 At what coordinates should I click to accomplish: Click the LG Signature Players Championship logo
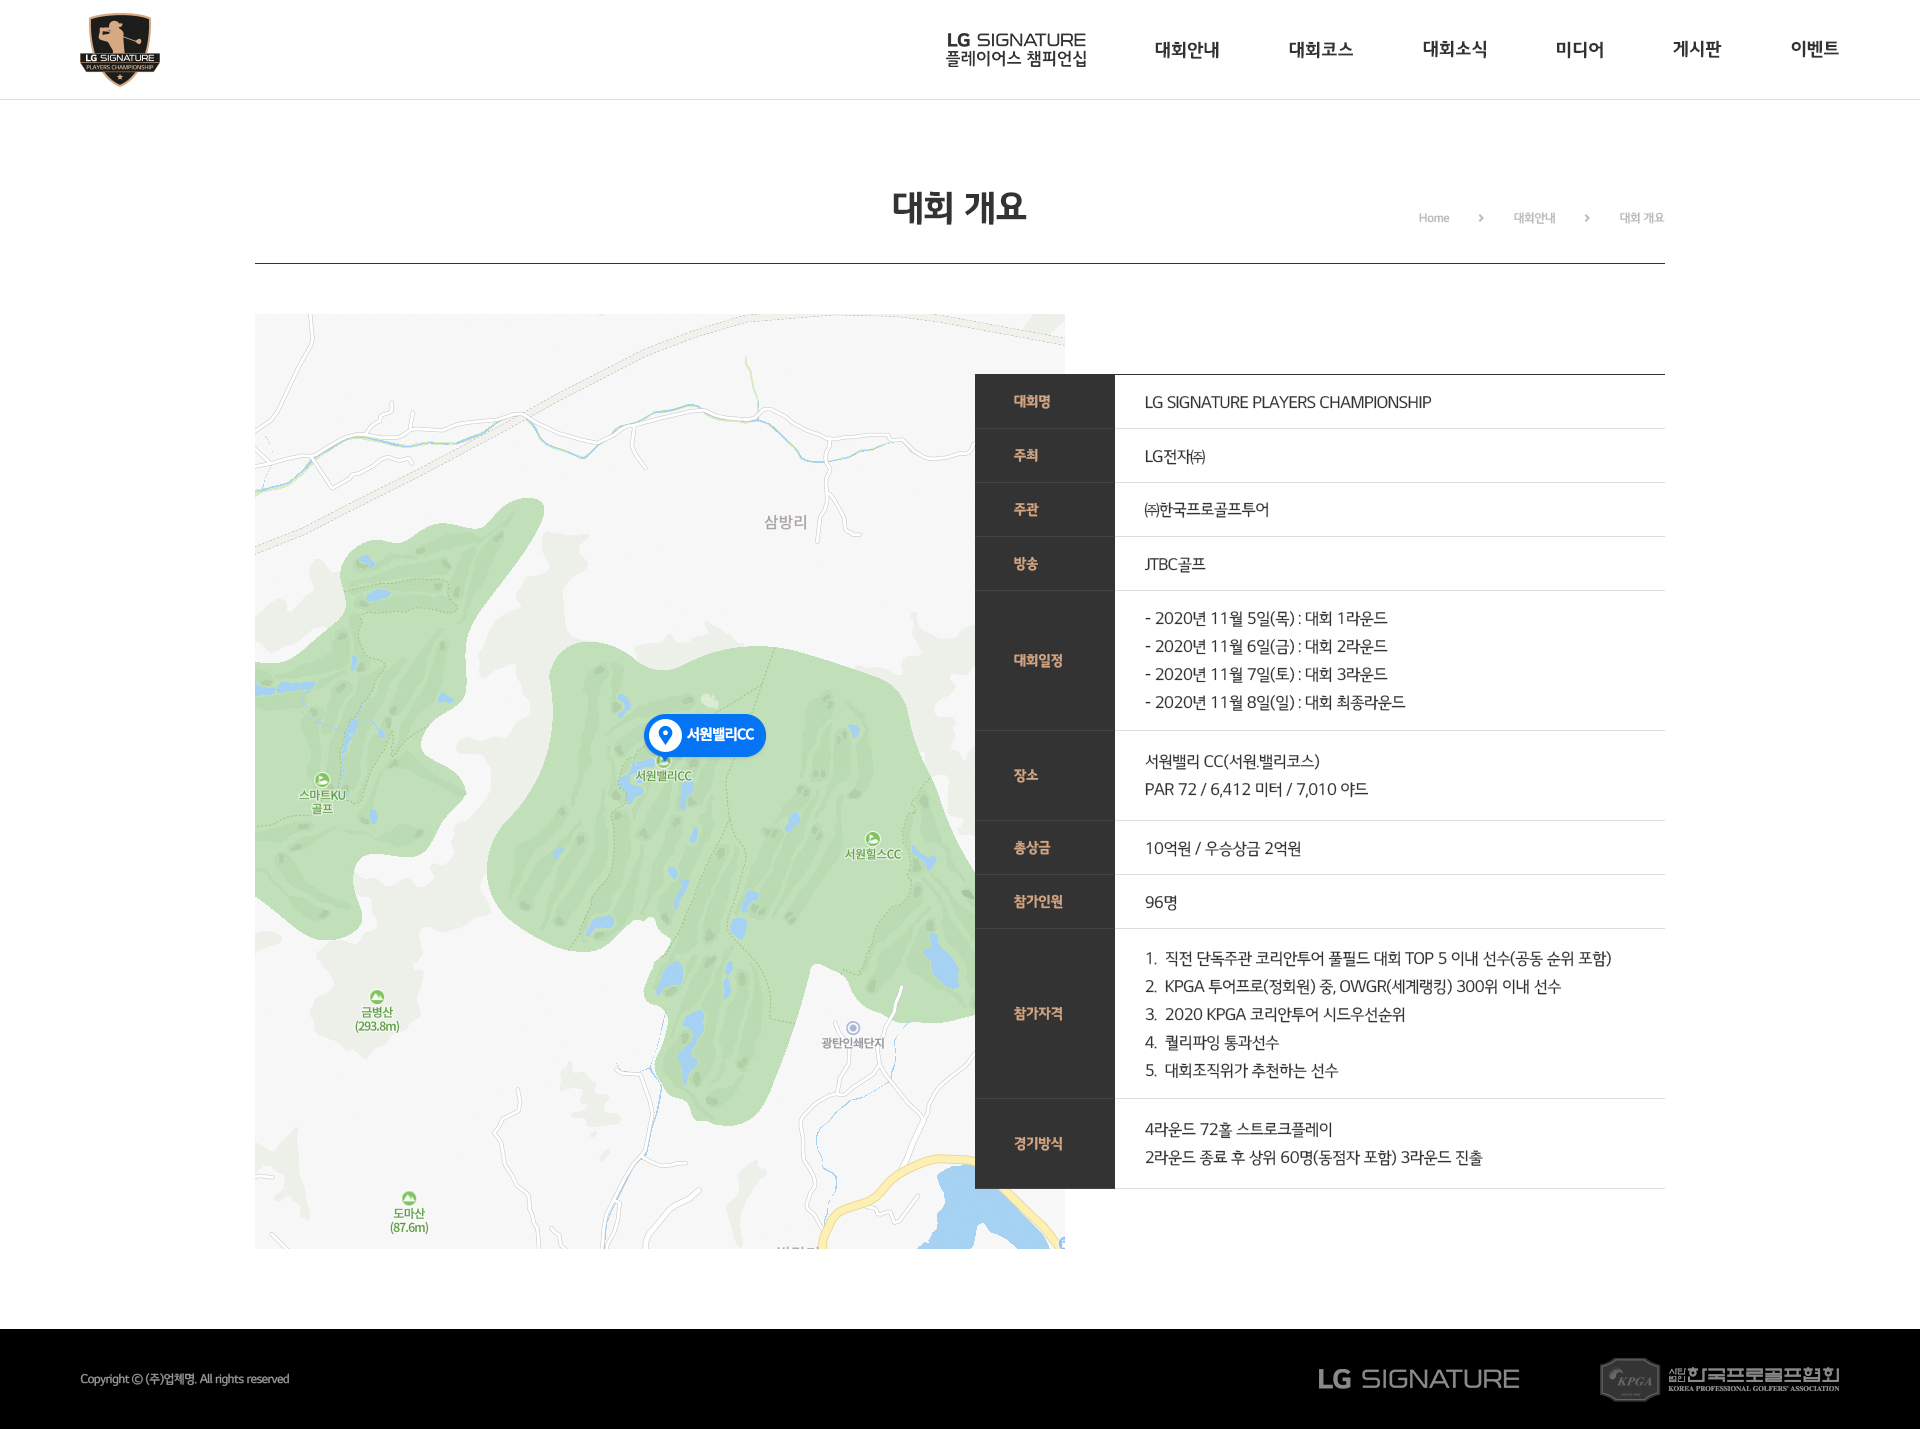120,49
